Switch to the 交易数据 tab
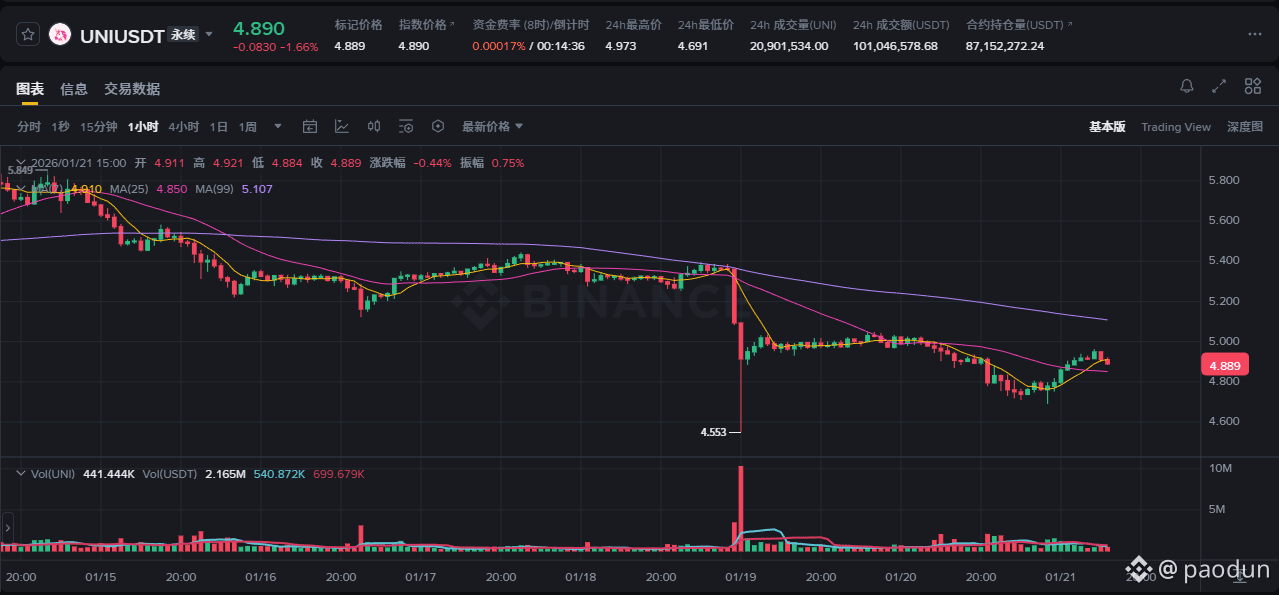 pos(132,89)
